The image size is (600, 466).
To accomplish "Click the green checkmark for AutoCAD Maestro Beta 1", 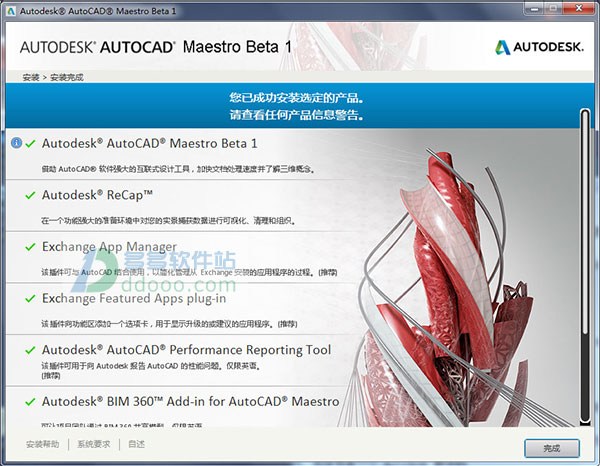I will pyautogui.click(x=30, y=143).
